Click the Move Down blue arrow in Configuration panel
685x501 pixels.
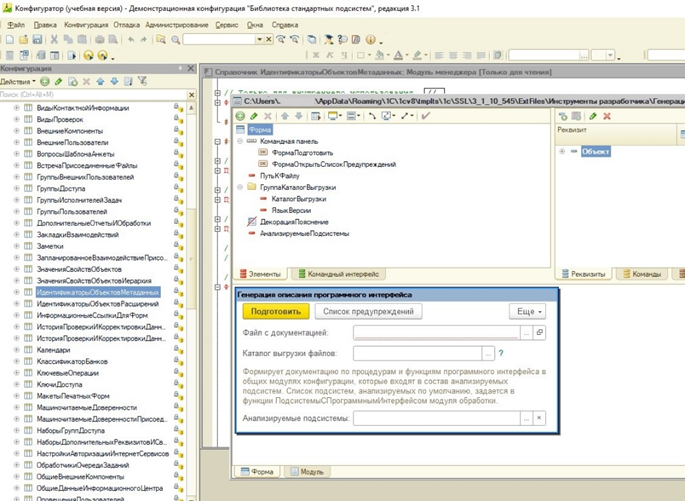click(114, 81)
